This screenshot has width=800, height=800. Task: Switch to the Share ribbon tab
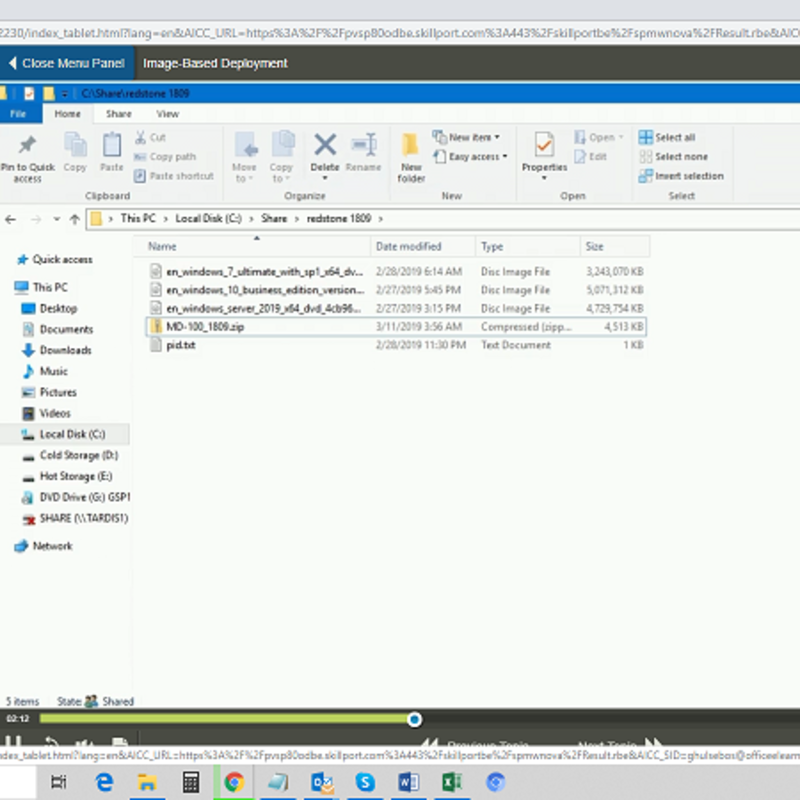[x=119, y=114]
